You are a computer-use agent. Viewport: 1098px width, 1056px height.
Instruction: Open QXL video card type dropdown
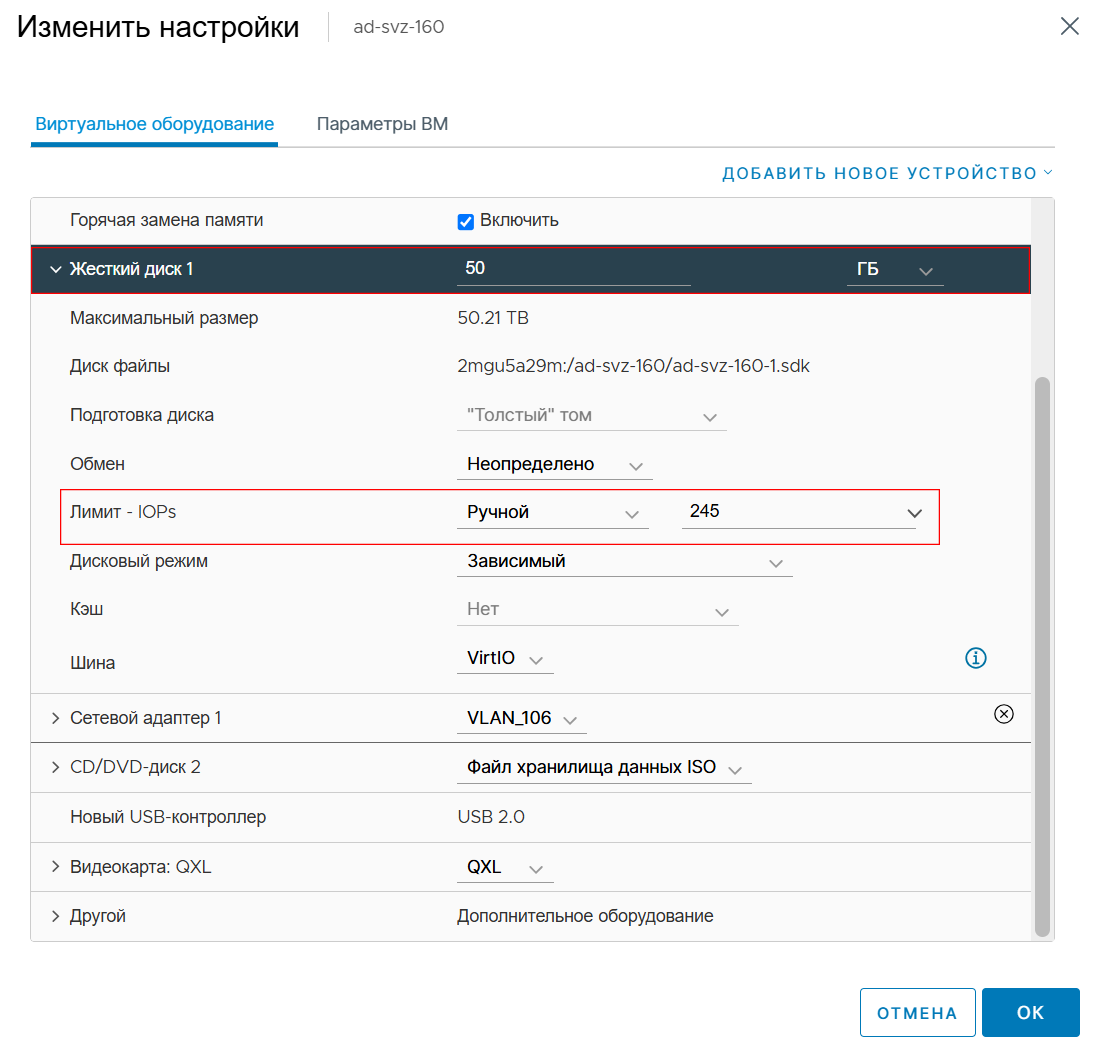click(x=505, y=868)
